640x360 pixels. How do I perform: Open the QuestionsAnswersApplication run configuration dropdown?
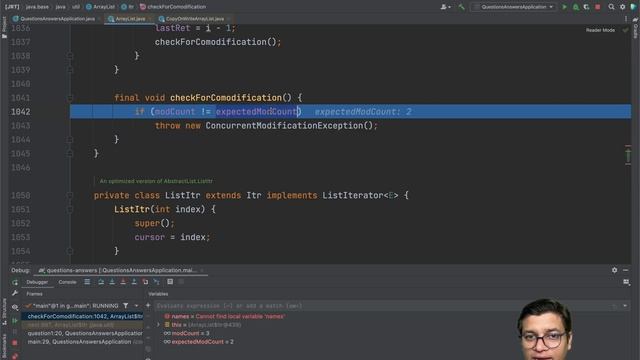[x=513, y=7]
